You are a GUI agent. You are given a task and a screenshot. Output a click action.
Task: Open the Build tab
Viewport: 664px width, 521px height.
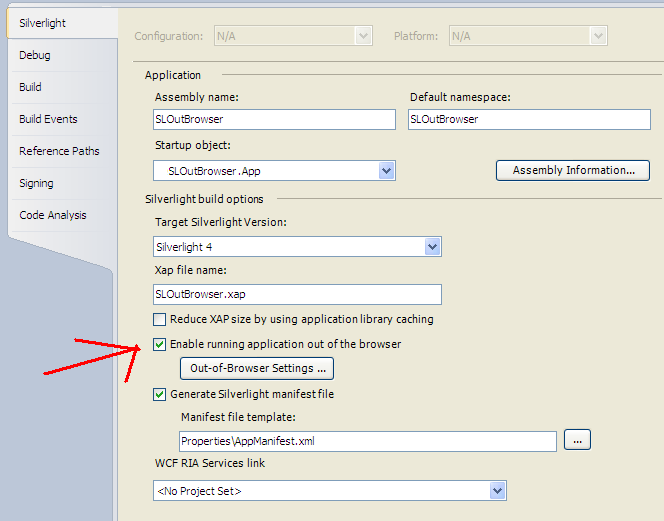click(30, 87)
